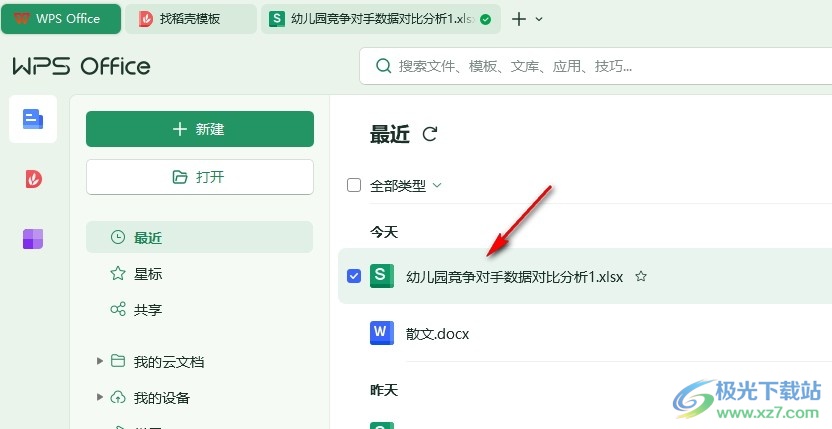This screenshot has width=832, height=429.
Task: Click the 昨天 group heading
Action: pos(384,390)
